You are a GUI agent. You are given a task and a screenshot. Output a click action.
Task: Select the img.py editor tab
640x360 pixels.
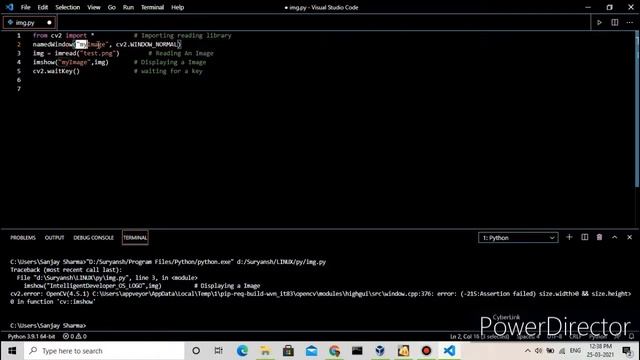[30, 22]
